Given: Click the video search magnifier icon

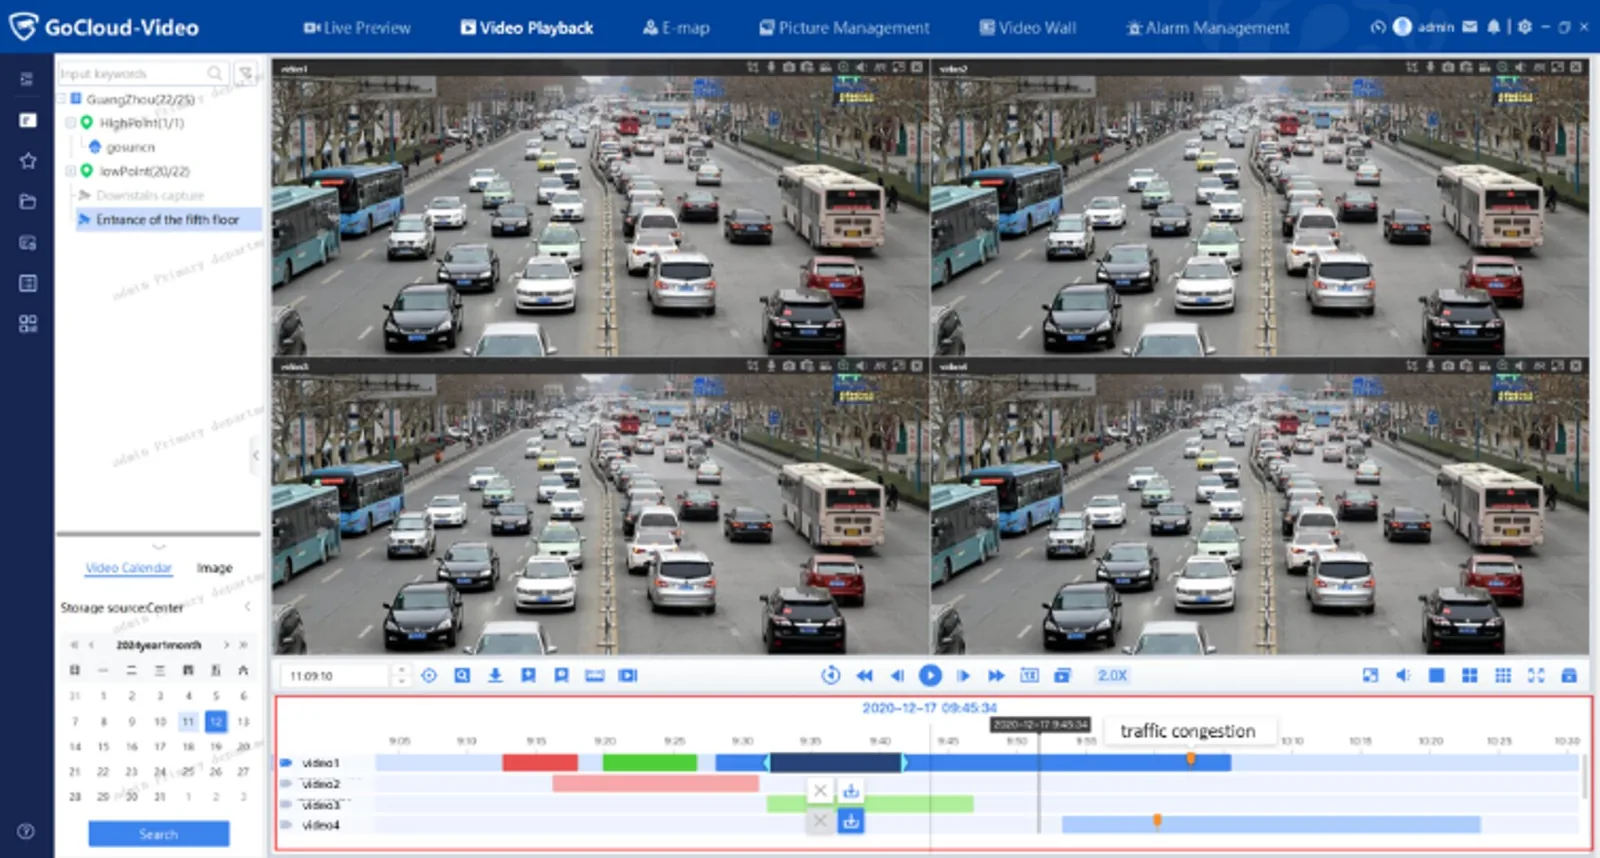Looking at the screenshot, I should (462, 676).
